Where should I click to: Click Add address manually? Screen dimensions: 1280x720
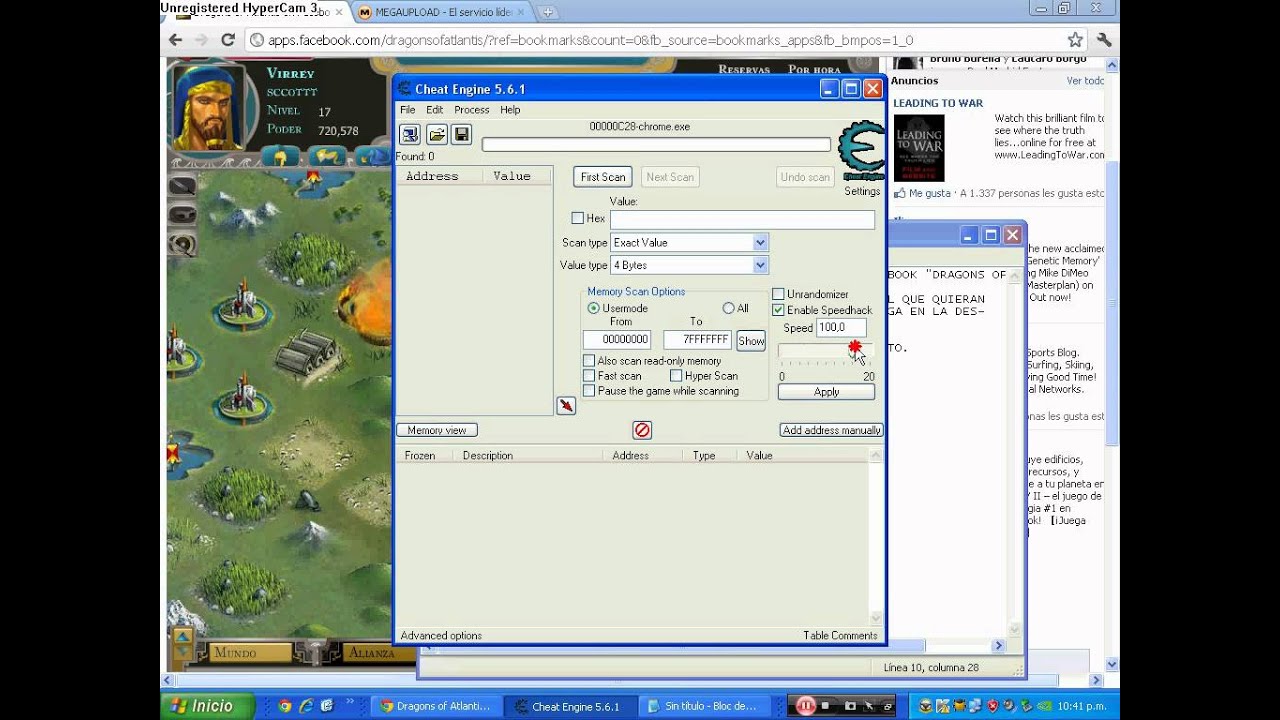point(832,430)
